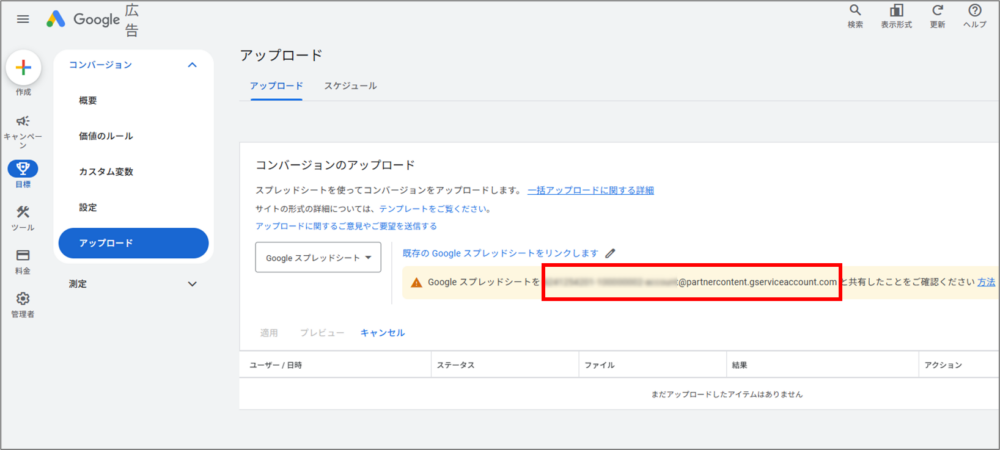Open the hamburger main menu
This screenshot has width=1000, height=450.
click(x=23, y=19)
